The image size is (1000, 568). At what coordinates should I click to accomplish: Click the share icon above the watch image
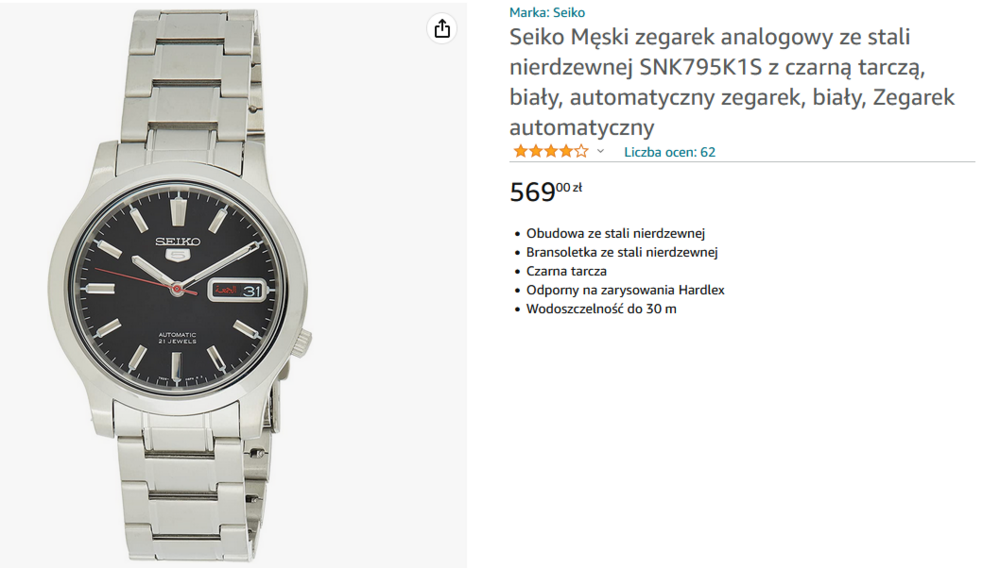(x=442, y=28)
